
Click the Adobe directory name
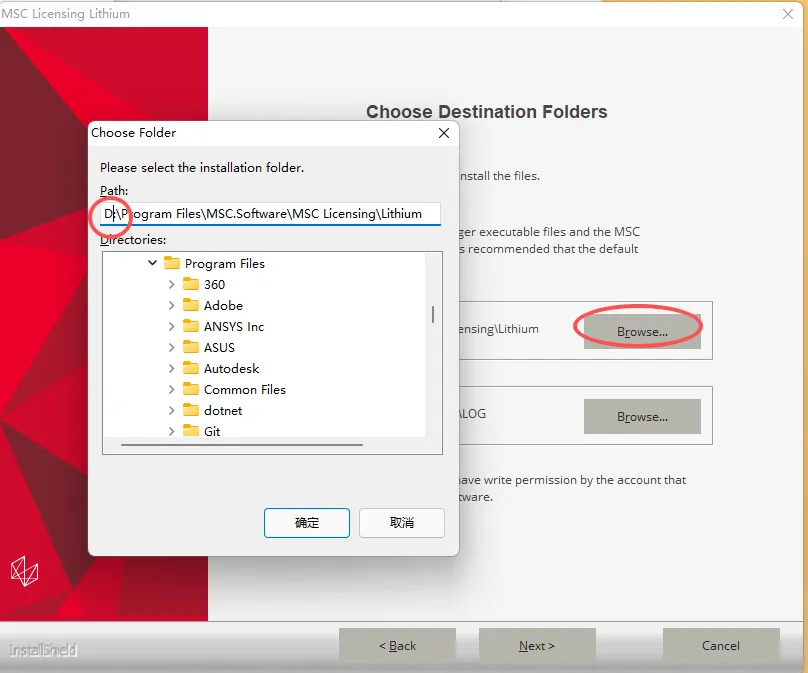(x=223, y=306)
